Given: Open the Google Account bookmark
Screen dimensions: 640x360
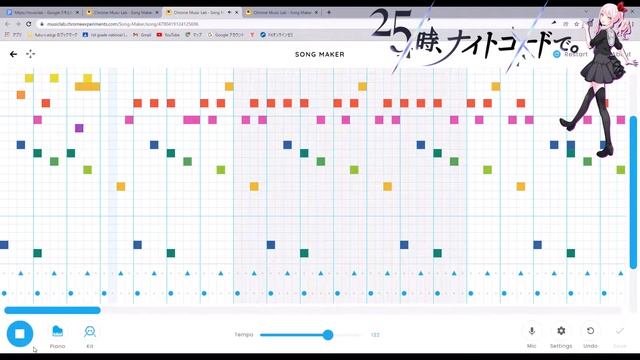Looking at the screenshot, I should tap(226, 35).
